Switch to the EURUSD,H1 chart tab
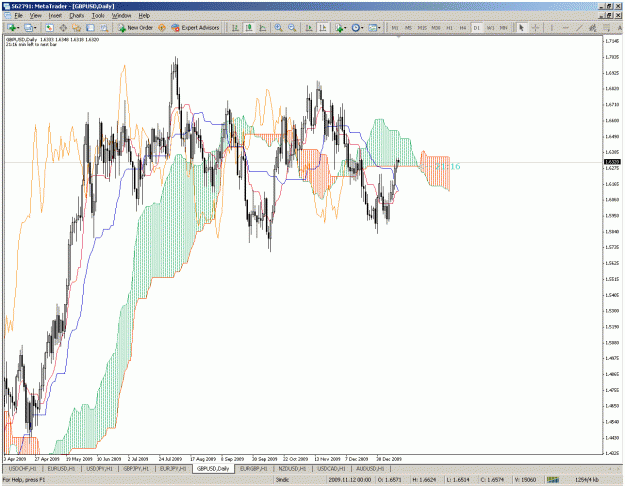Screen dimensions: 625x486 click(61, 469)
